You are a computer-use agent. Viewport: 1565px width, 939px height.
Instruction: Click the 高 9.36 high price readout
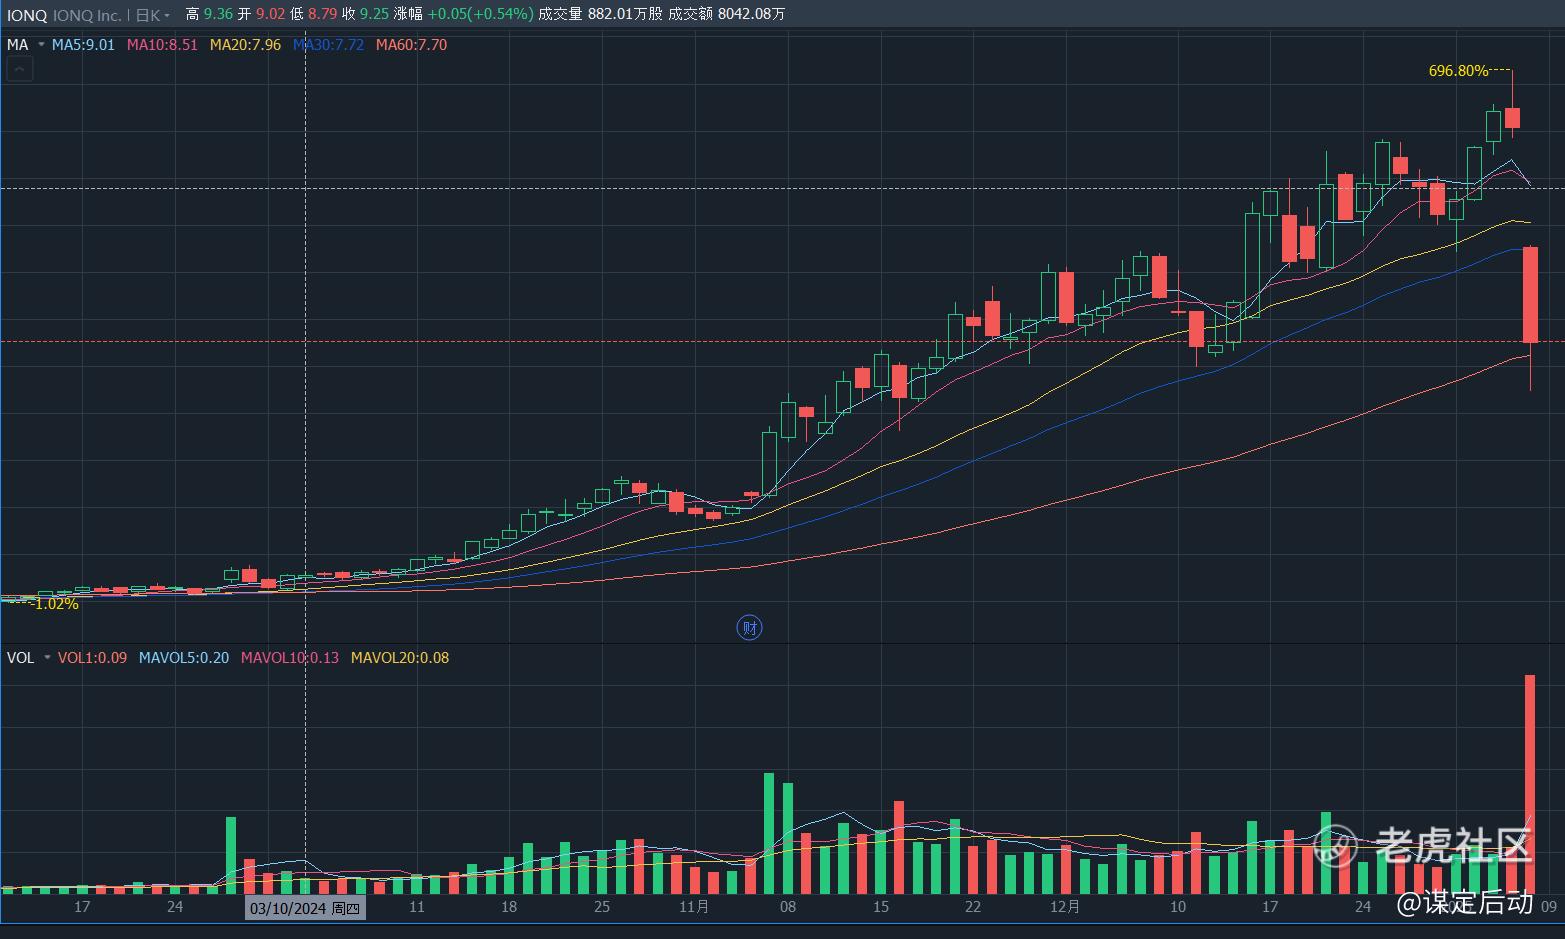point(210,15)
